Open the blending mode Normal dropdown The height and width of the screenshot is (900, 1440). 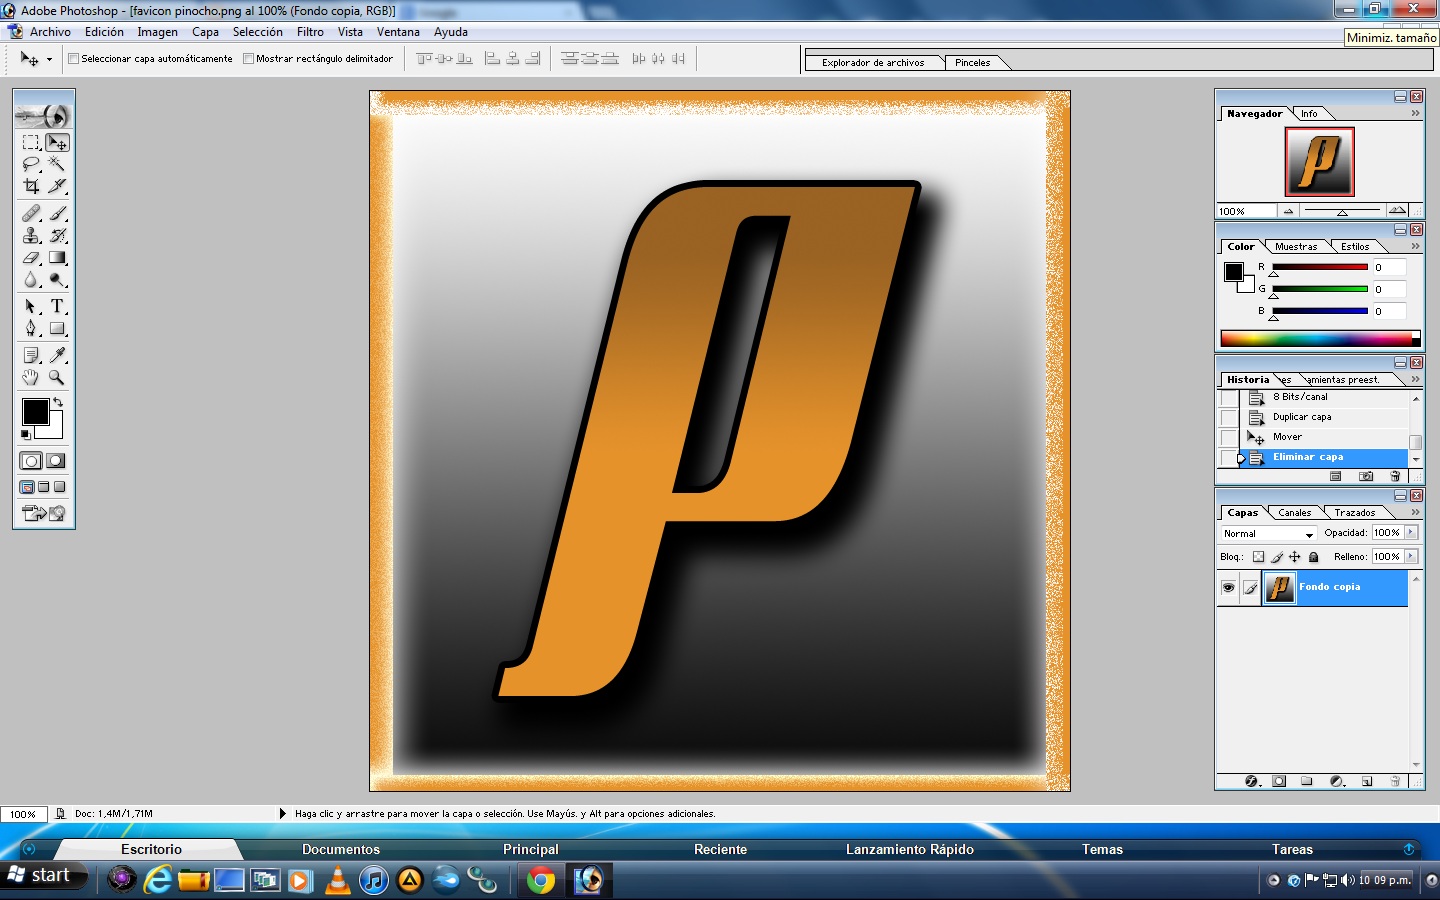(x=1268, y=534)
